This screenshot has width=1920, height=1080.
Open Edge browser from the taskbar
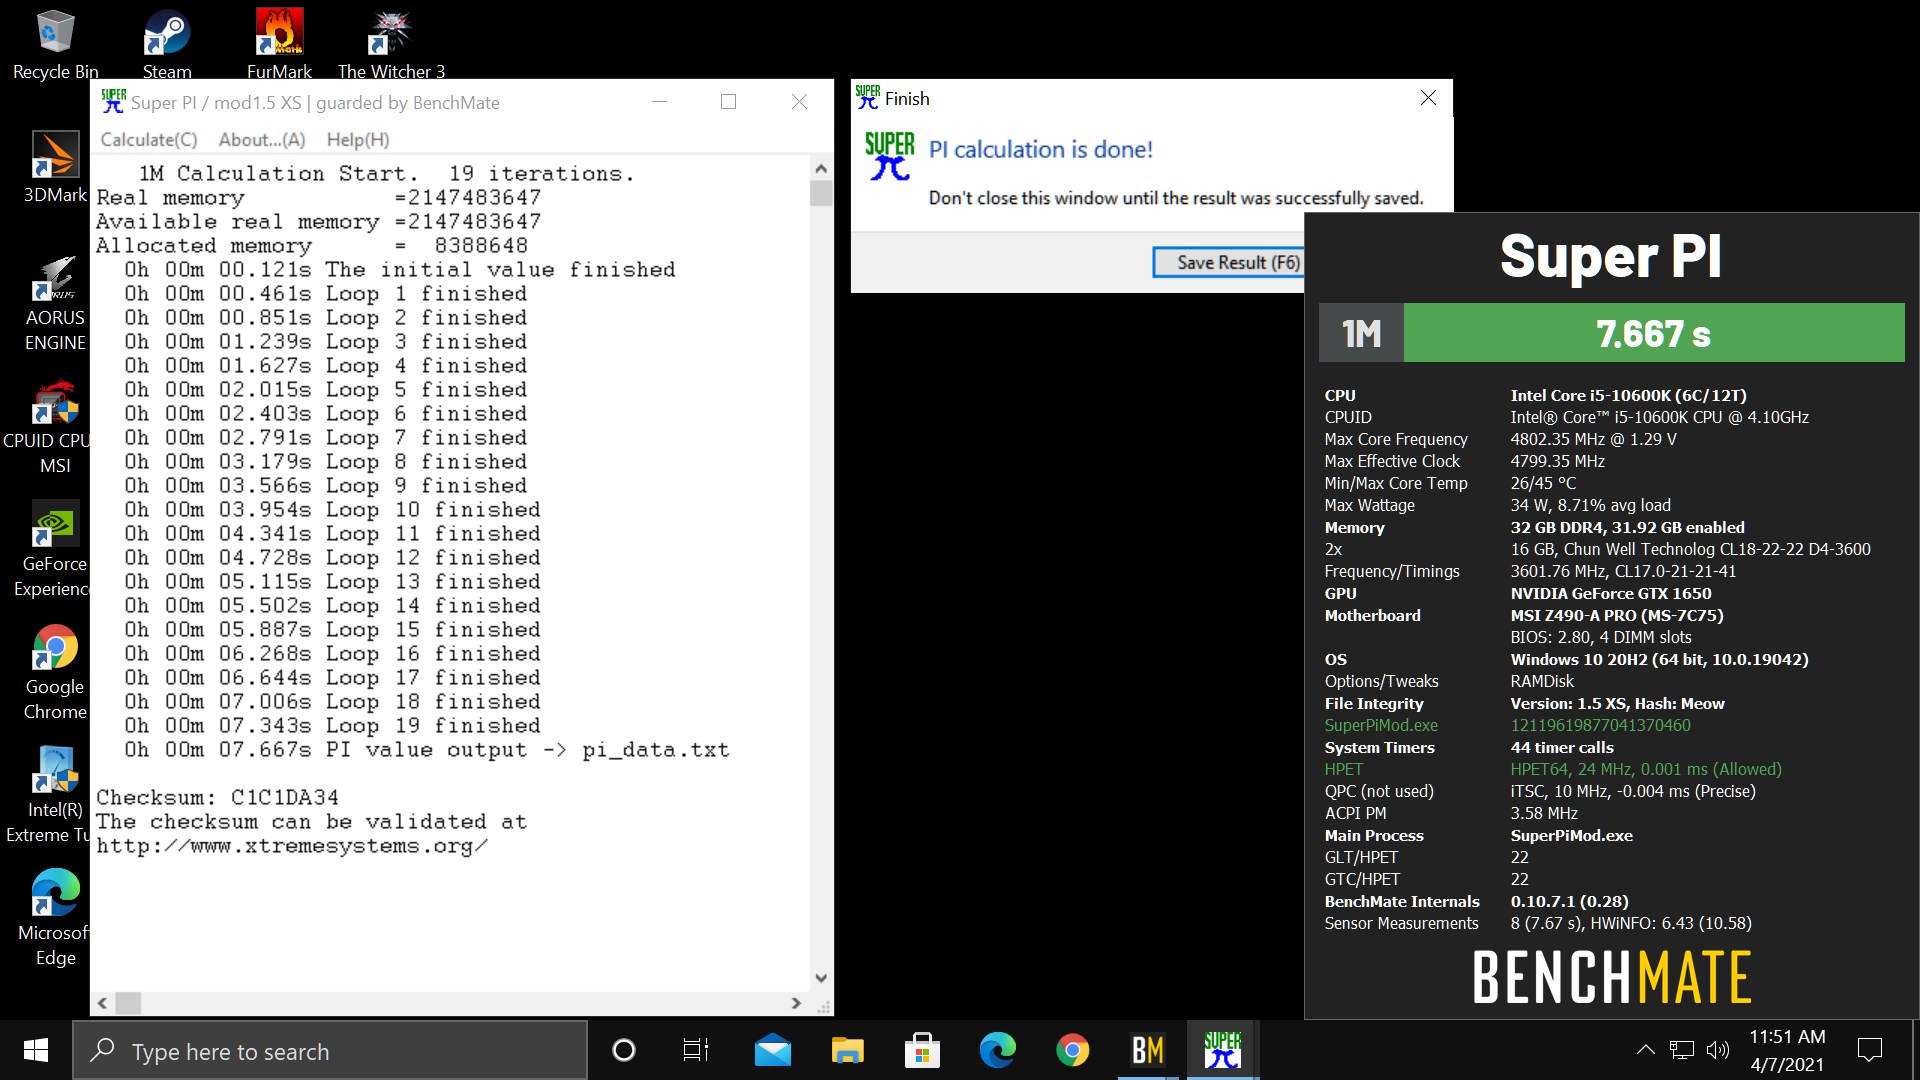[x=997, y=1050]
